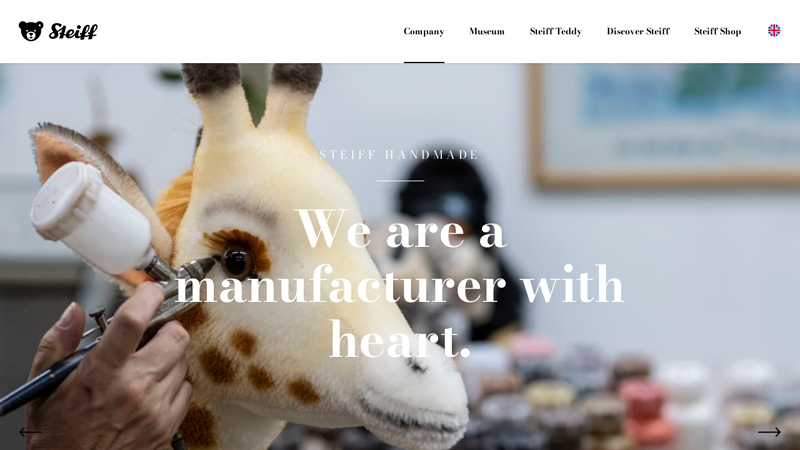Click the Steiff script wordmark
This screenshot has height=450, width=800.
[73, 32]
